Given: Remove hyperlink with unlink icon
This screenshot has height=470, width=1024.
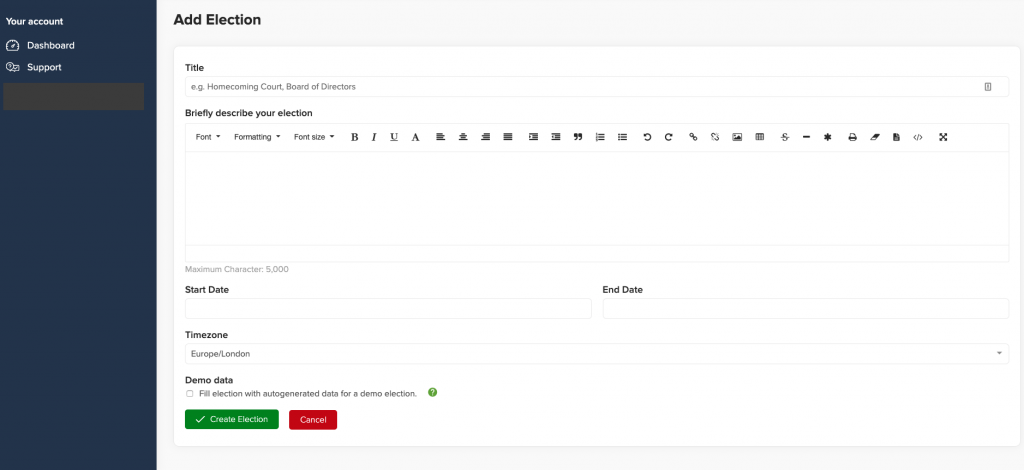Looking at the screenshot, I should click(x=715, y=137).
